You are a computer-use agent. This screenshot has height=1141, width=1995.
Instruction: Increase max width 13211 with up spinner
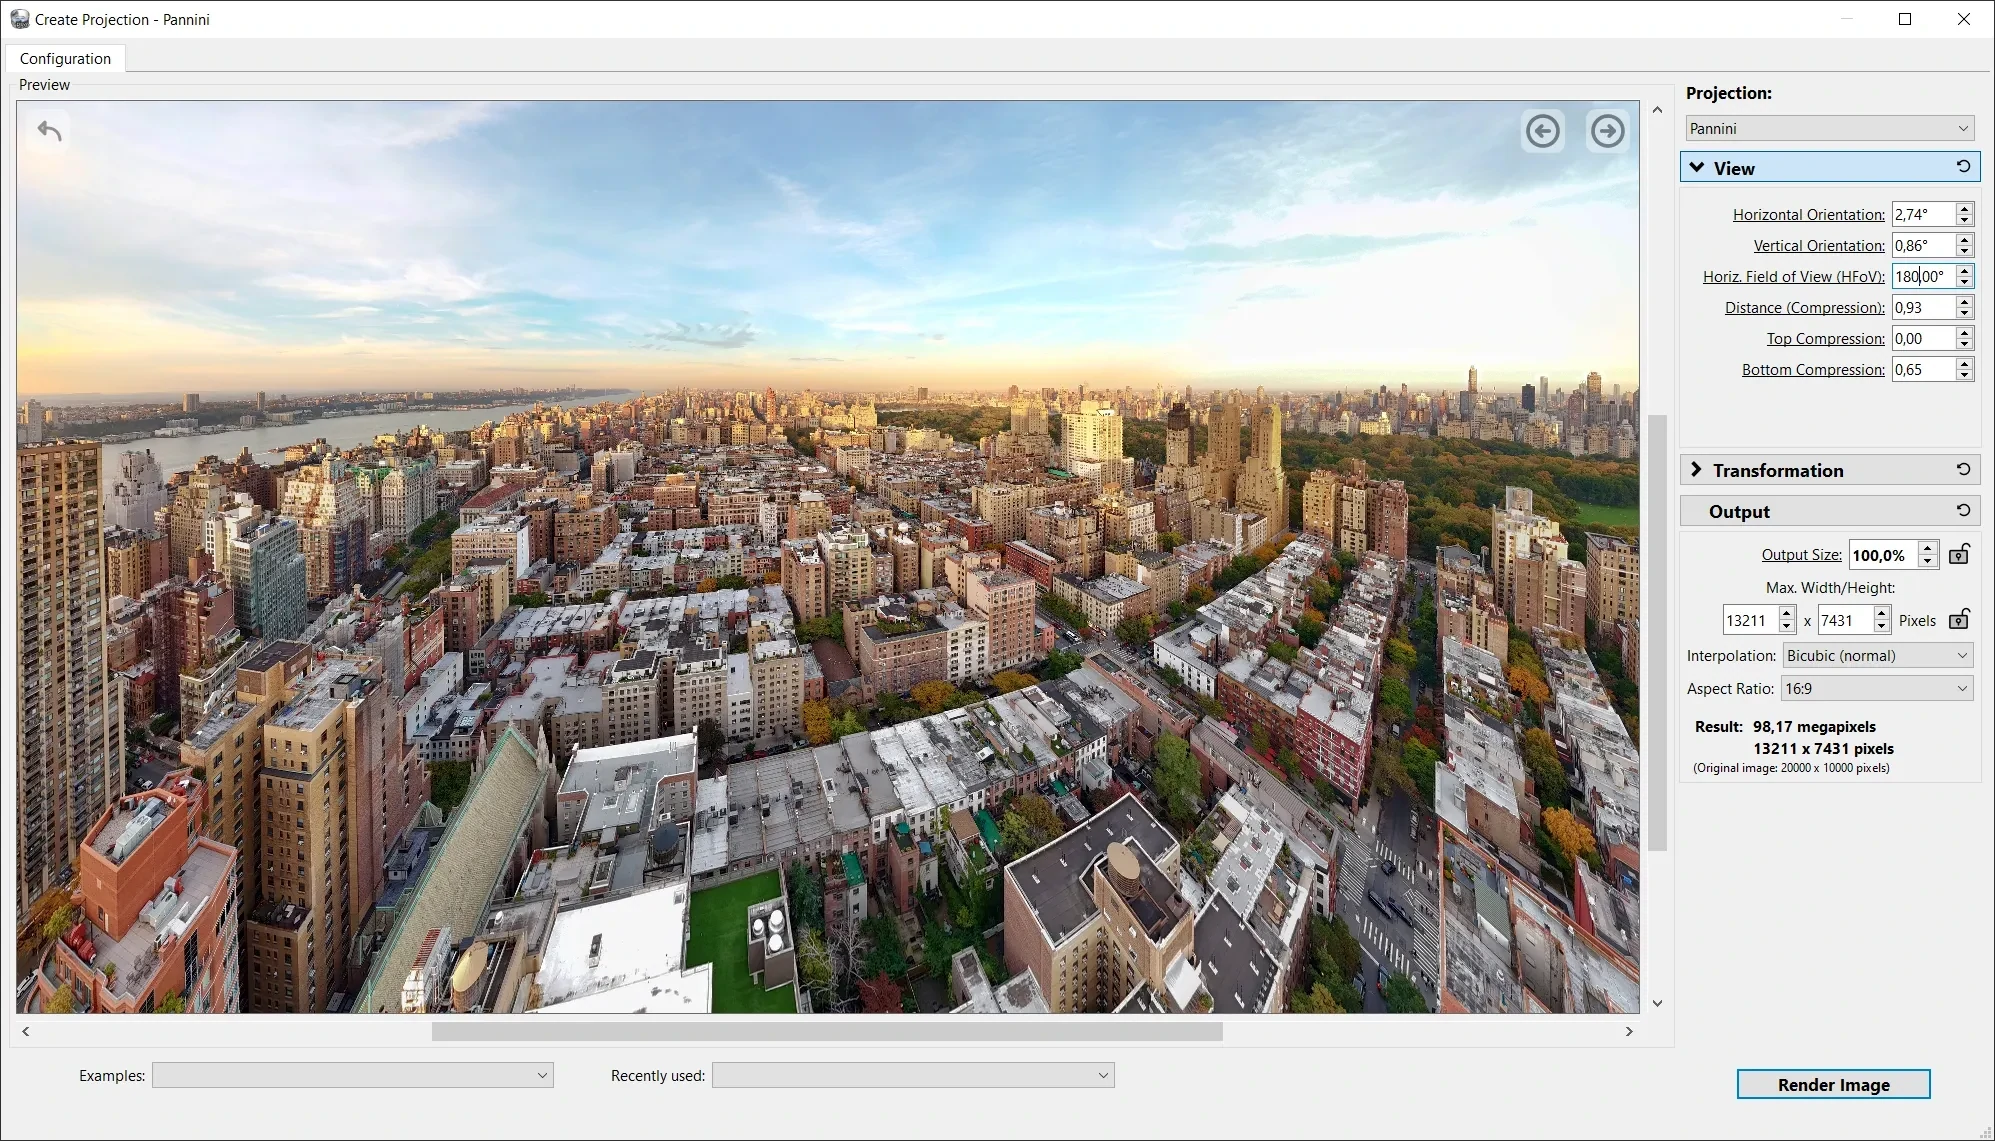click(1787, 614)
